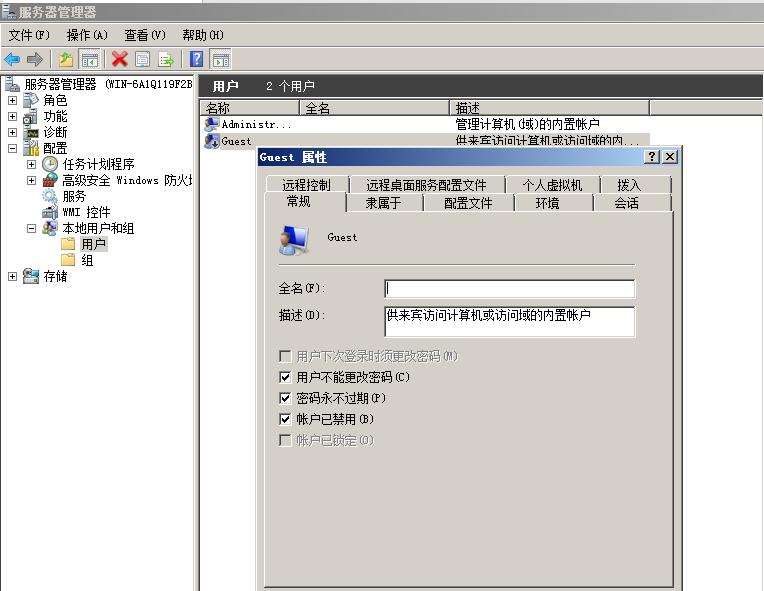This screenshot has width=764, height=591.
Task: Click the Forward arrow toolbar icon
Action: coord(35,59)
